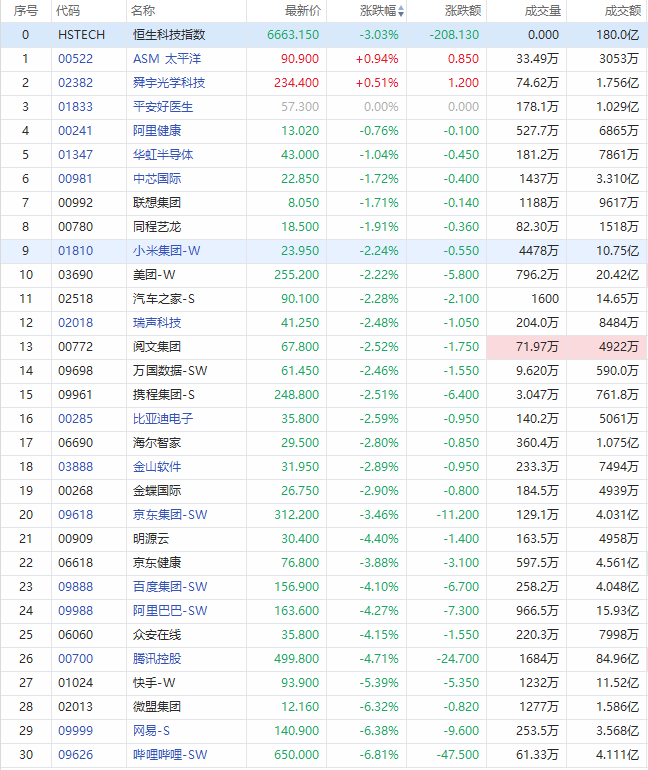
Task: Select index price 6663.150
Action: [293, 35]
